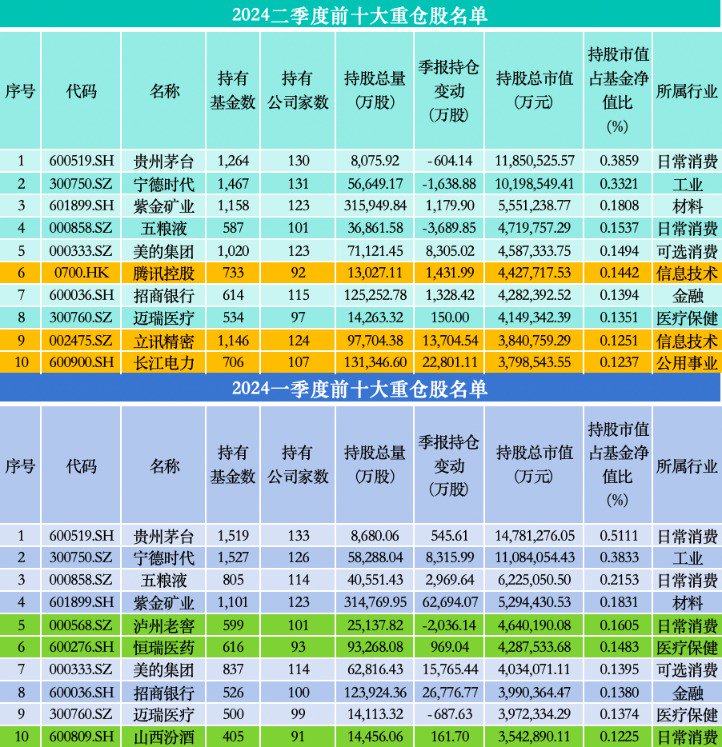The width and height of the screenshot is (722, 747).
Task: Select Q1 cell "314,769.95"
Action: [375, 603]
